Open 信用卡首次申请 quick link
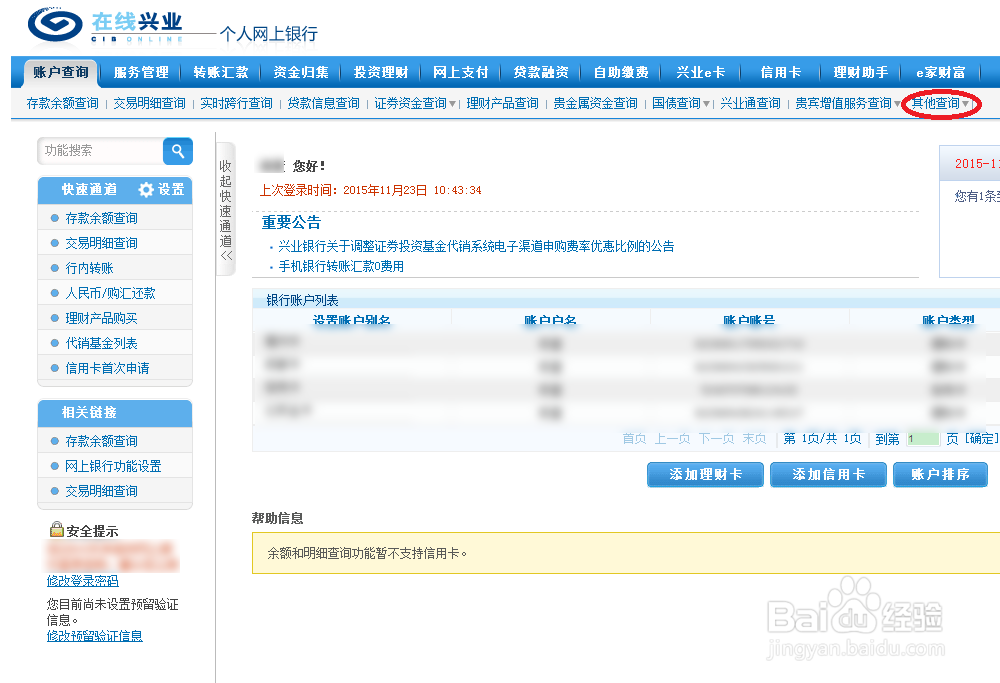The width and height of the screenshot is (1000, 683). point(107,368)
